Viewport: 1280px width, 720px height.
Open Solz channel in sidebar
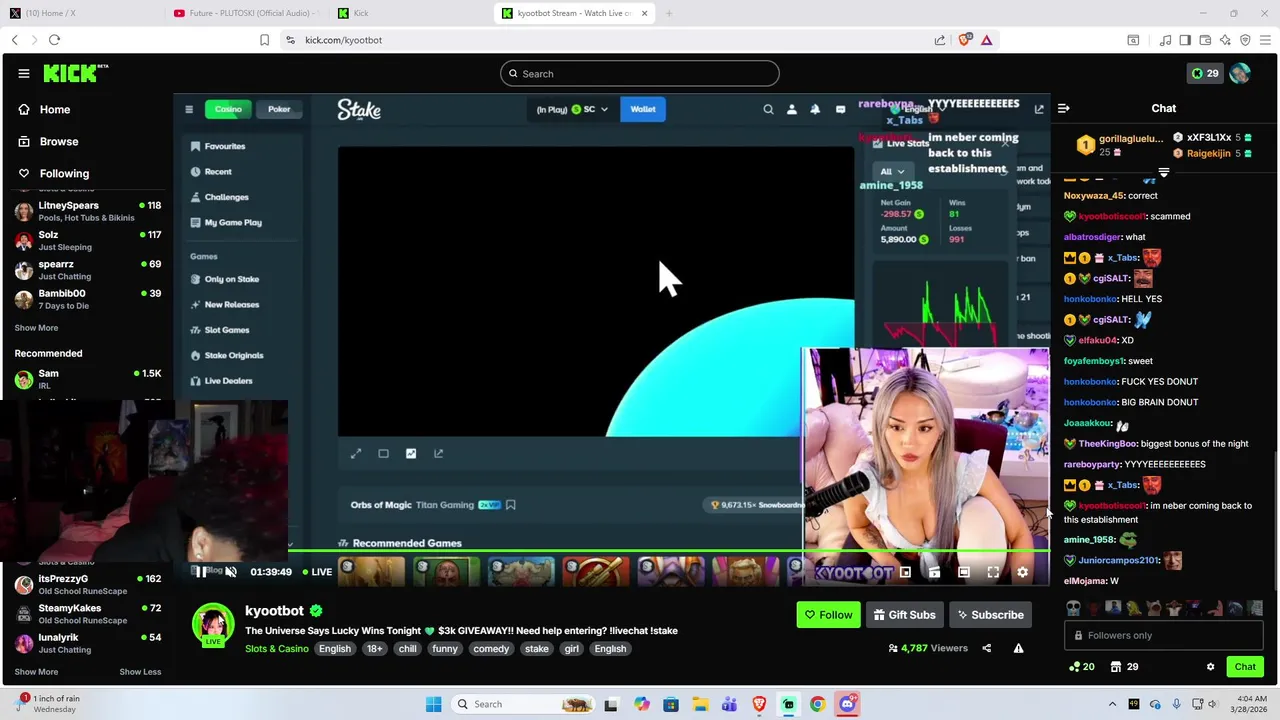pos(87,240)
